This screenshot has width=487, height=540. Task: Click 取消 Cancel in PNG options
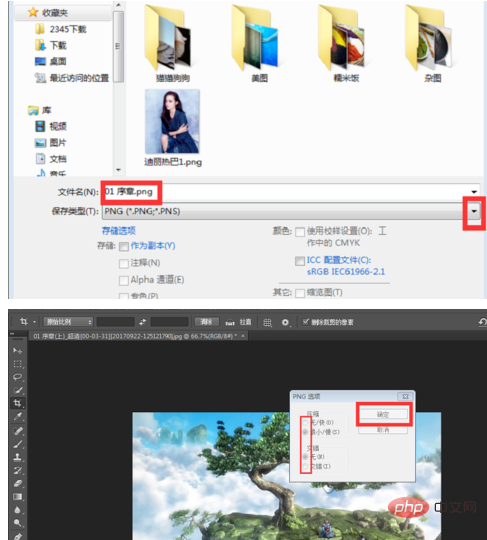(383, 430)
